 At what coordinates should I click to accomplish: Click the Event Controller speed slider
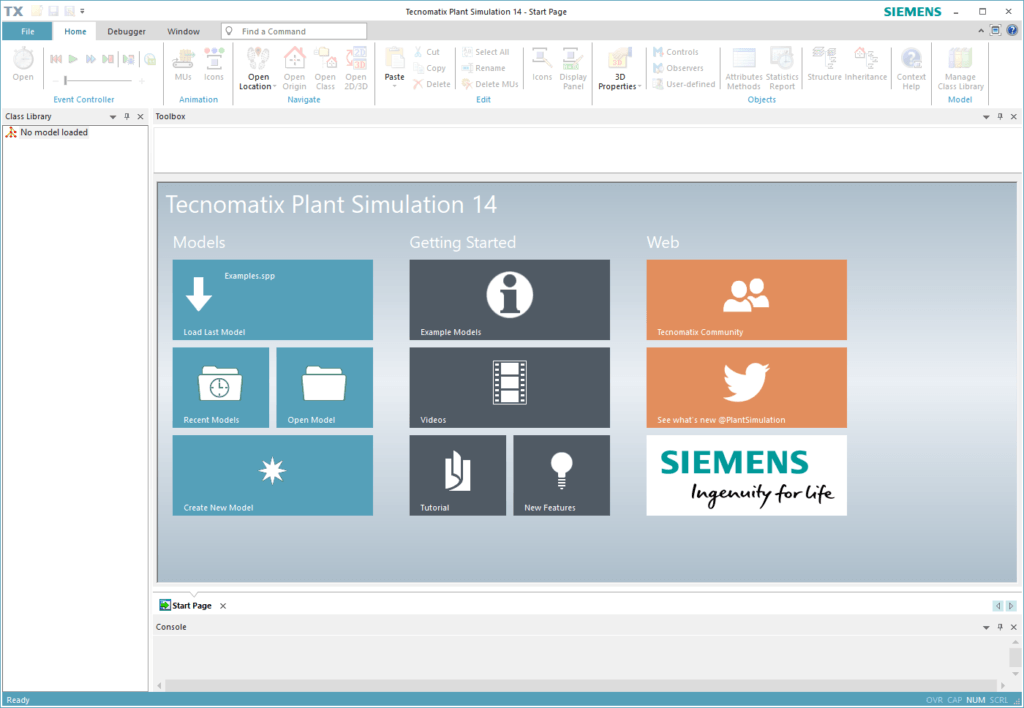pos(97,80)
